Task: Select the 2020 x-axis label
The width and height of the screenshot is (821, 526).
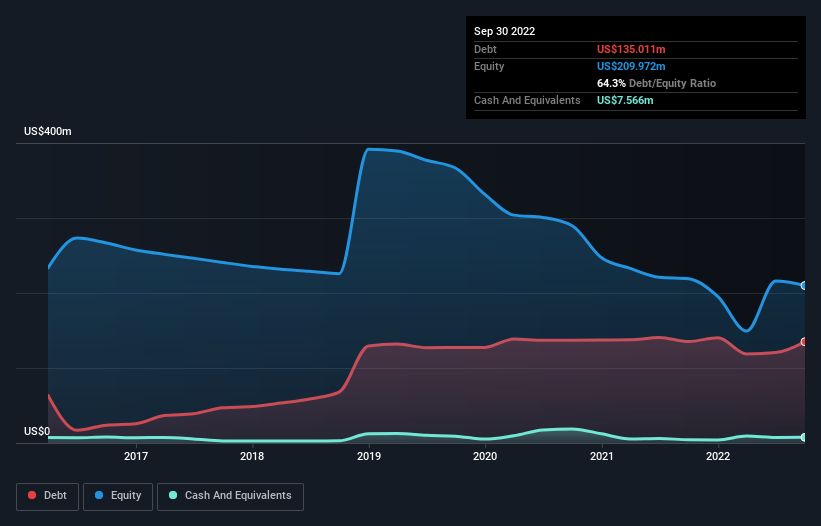Action: 485,456
